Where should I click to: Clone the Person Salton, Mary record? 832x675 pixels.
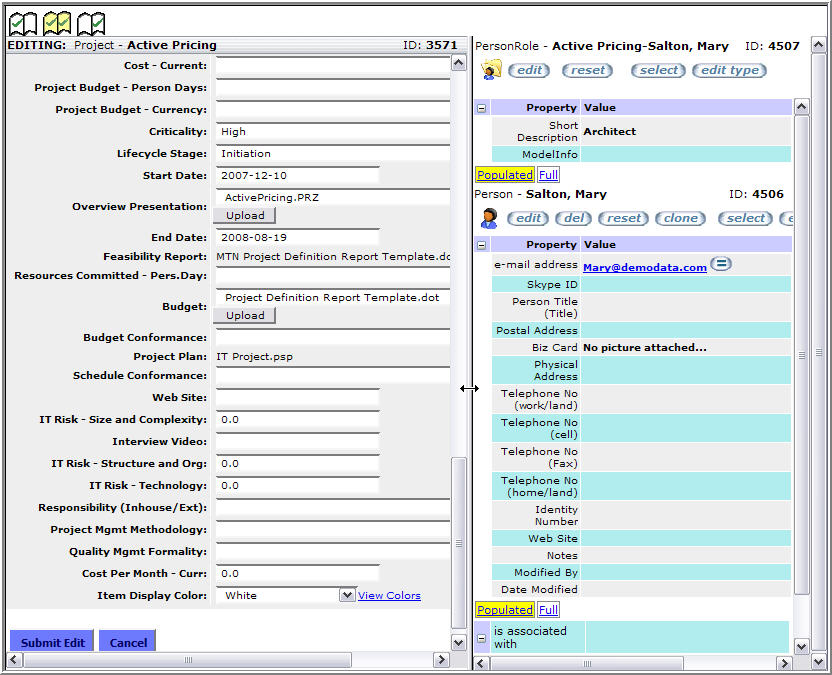click(x=681, y=218)
